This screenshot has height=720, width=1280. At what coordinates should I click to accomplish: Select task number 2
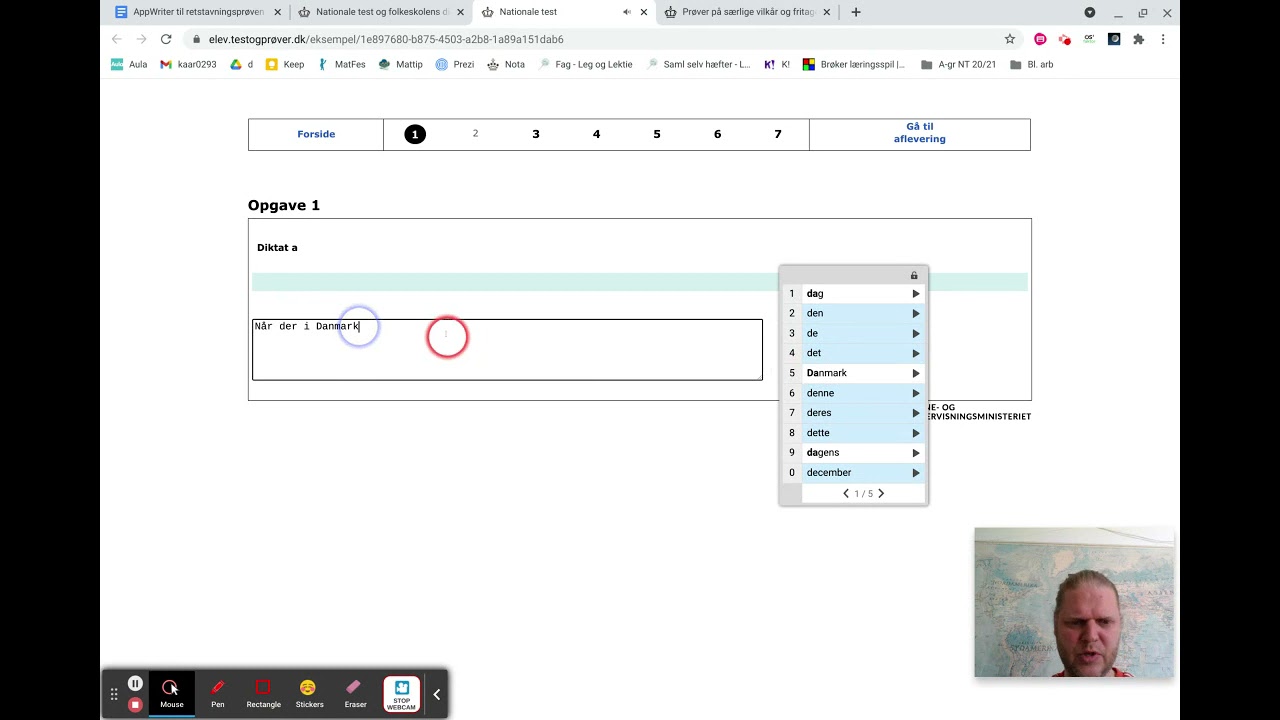(x=475, y=133)
